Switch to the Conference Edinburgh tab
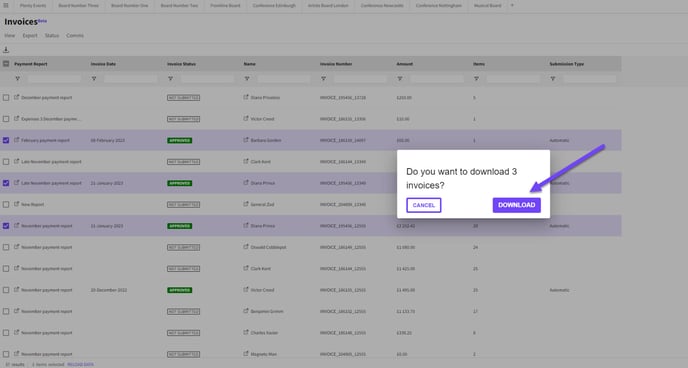Viewport: 688px width, 368px height. pyautogui.click(x=274, y=6)
